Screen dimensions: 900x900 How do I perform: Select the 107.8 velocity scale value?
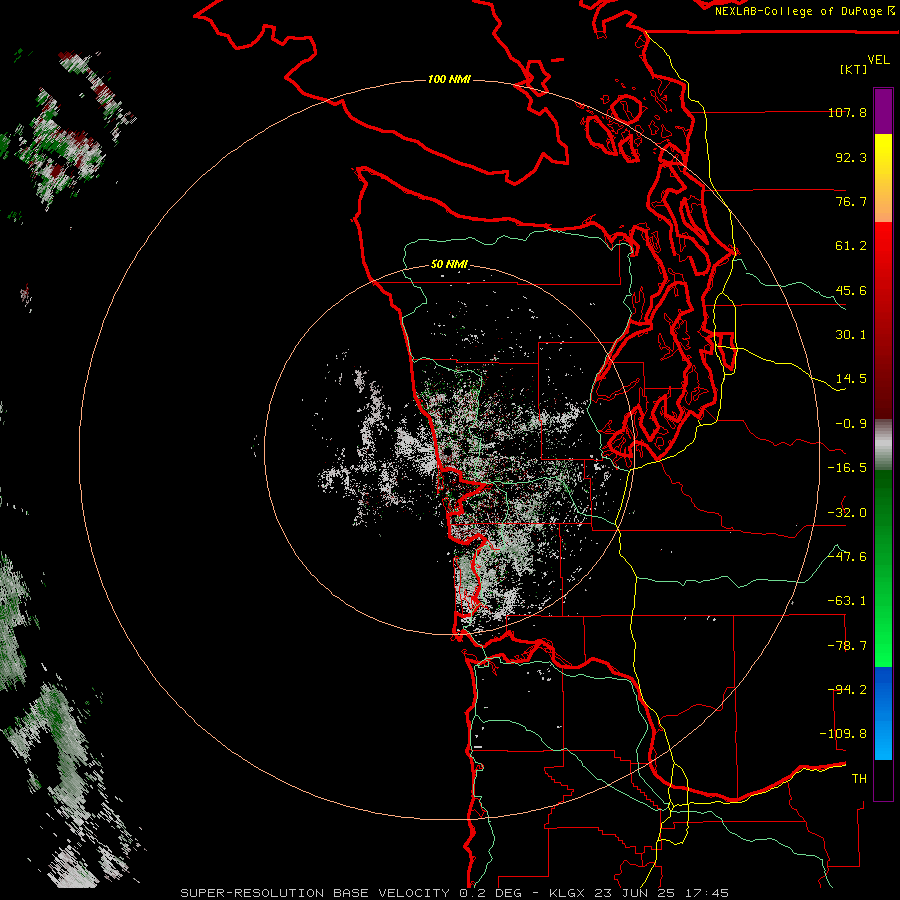tap(847, 112)
